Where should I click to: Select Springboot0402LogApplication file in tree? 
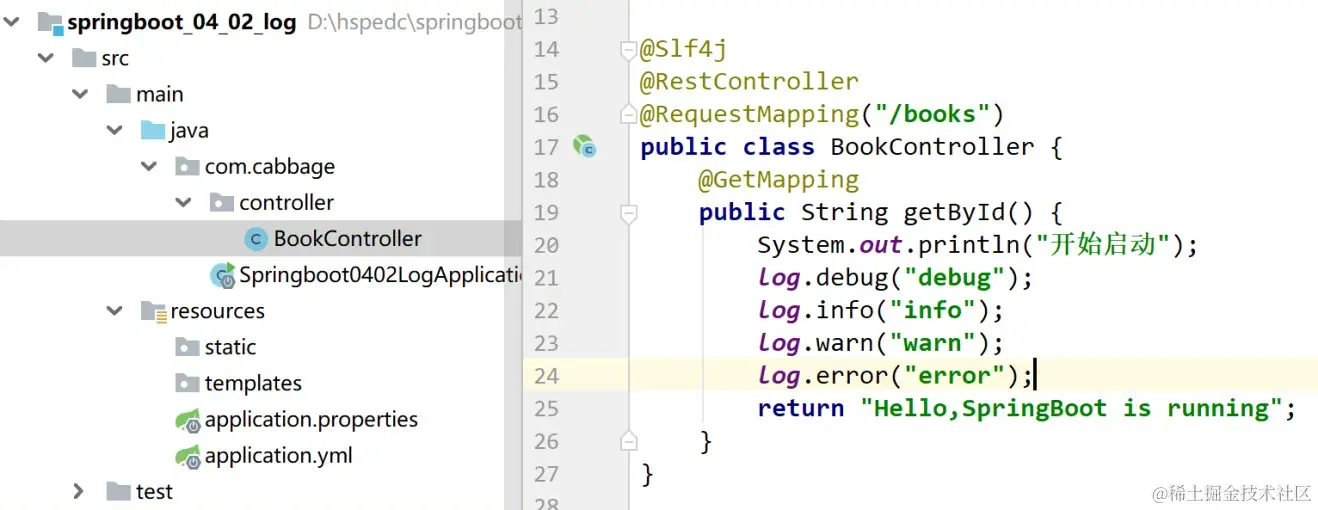[x=379, y=274]
